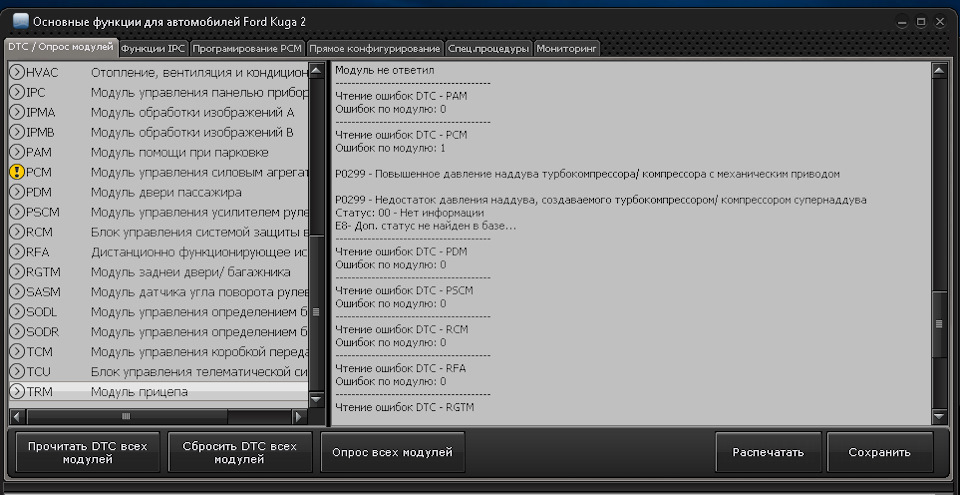Select Модуль обработки изображений A text
960x495 pixels.
[192, 112]
